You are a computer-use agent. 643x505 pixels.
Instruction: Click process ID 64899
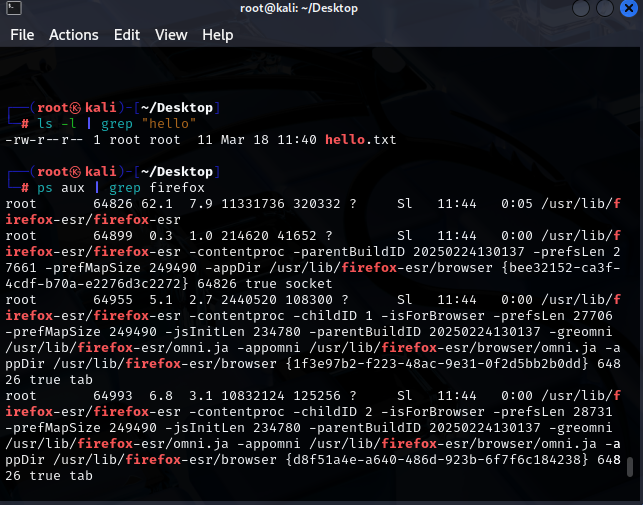113,236
